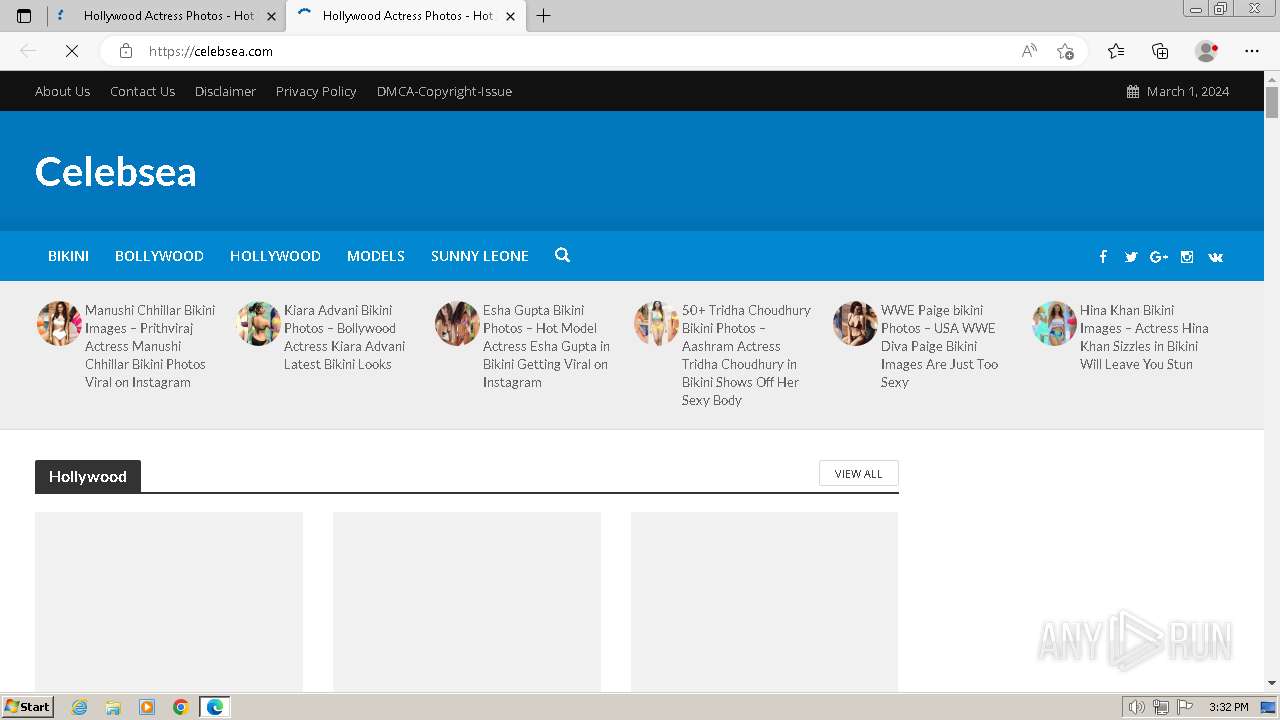1280x720 pixels.
Task: Add this page to favorites star icon
Action: point(1065,51)
